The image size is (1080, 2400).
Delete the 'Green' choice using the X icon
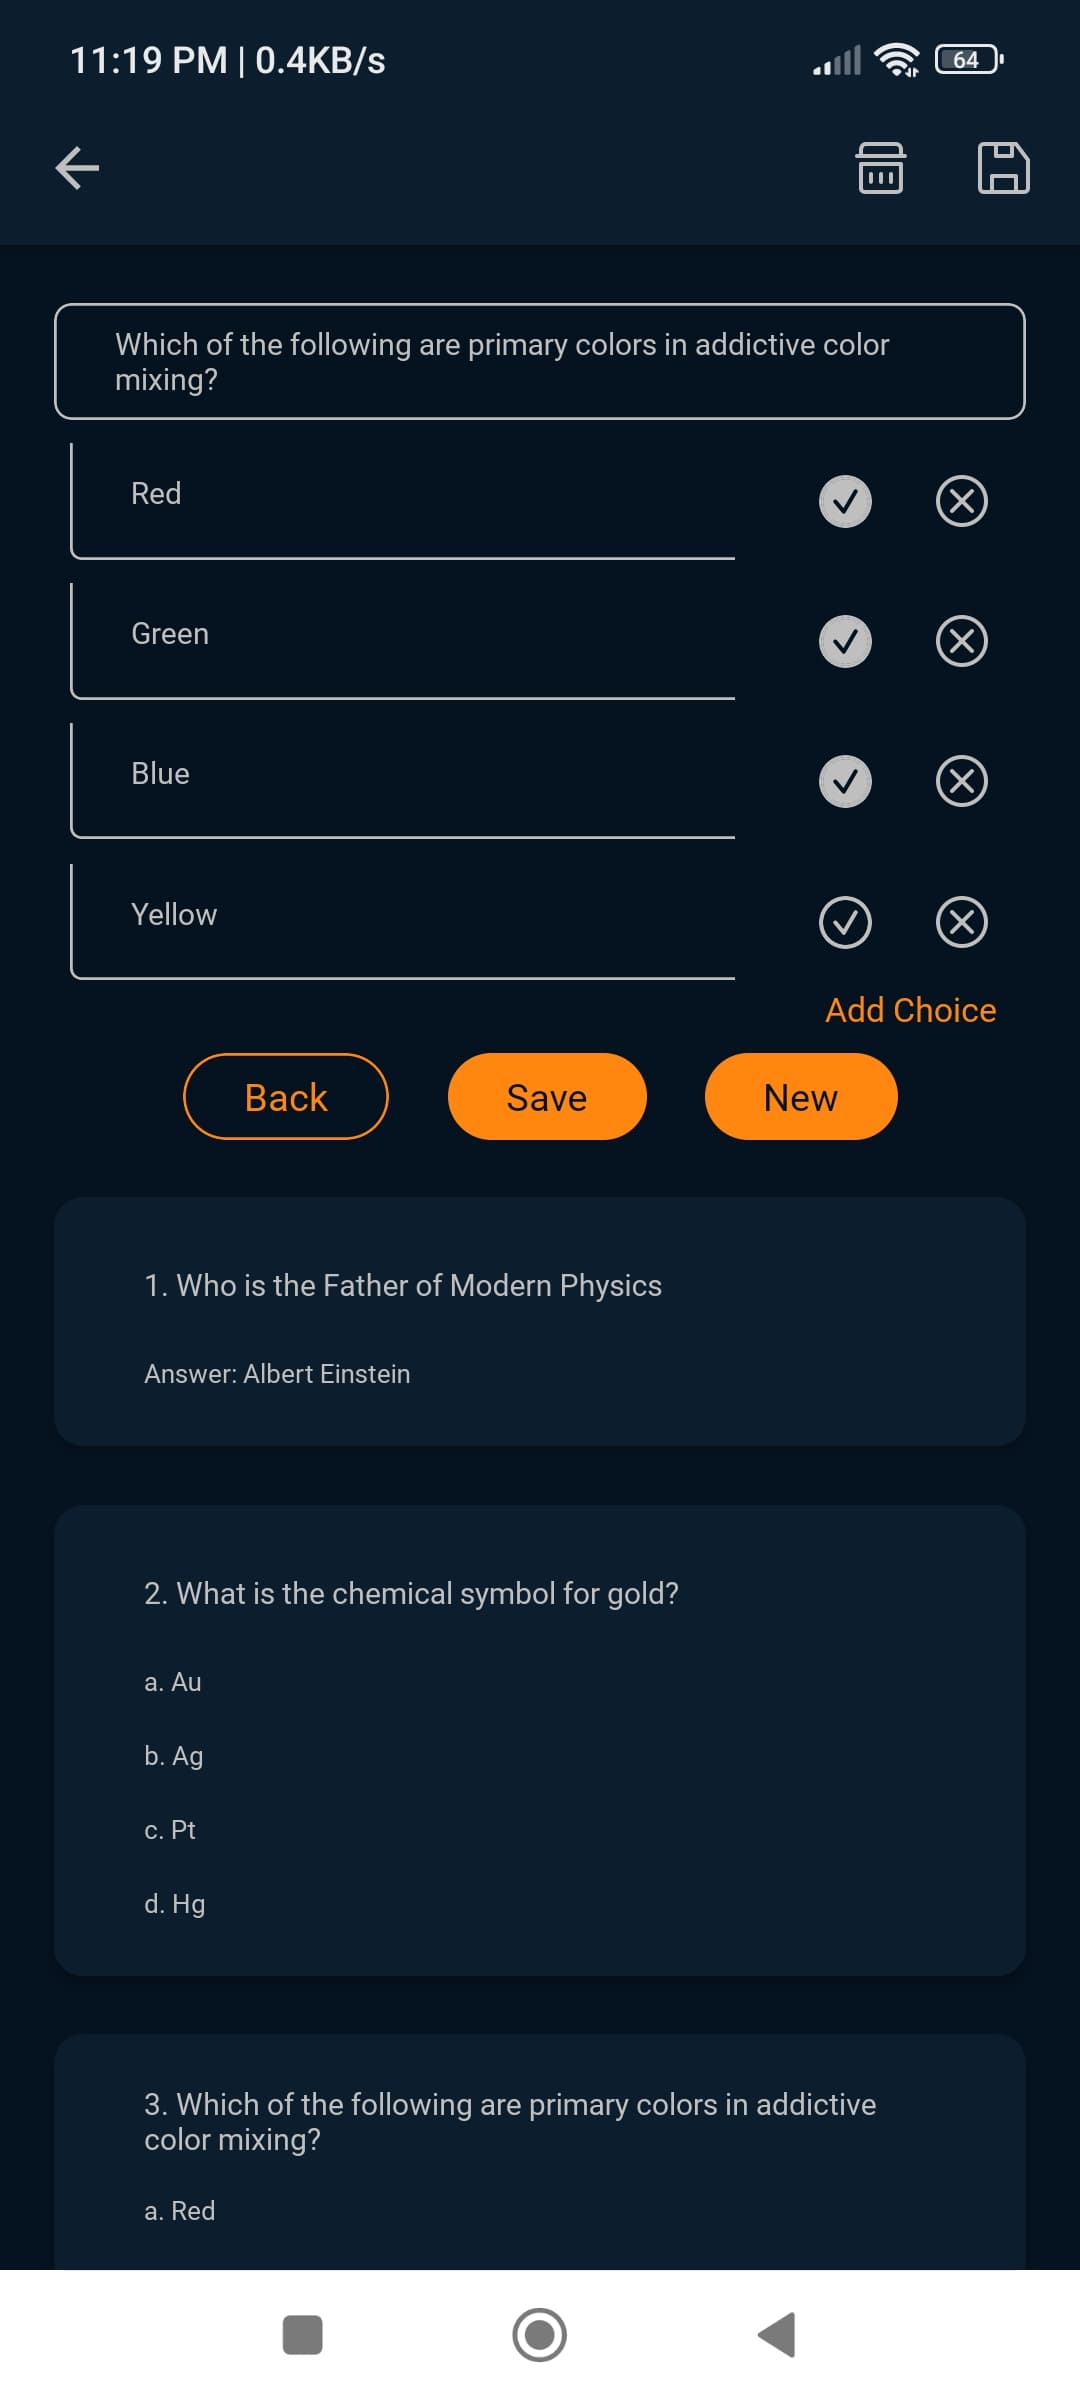click(x=962, y=642)
